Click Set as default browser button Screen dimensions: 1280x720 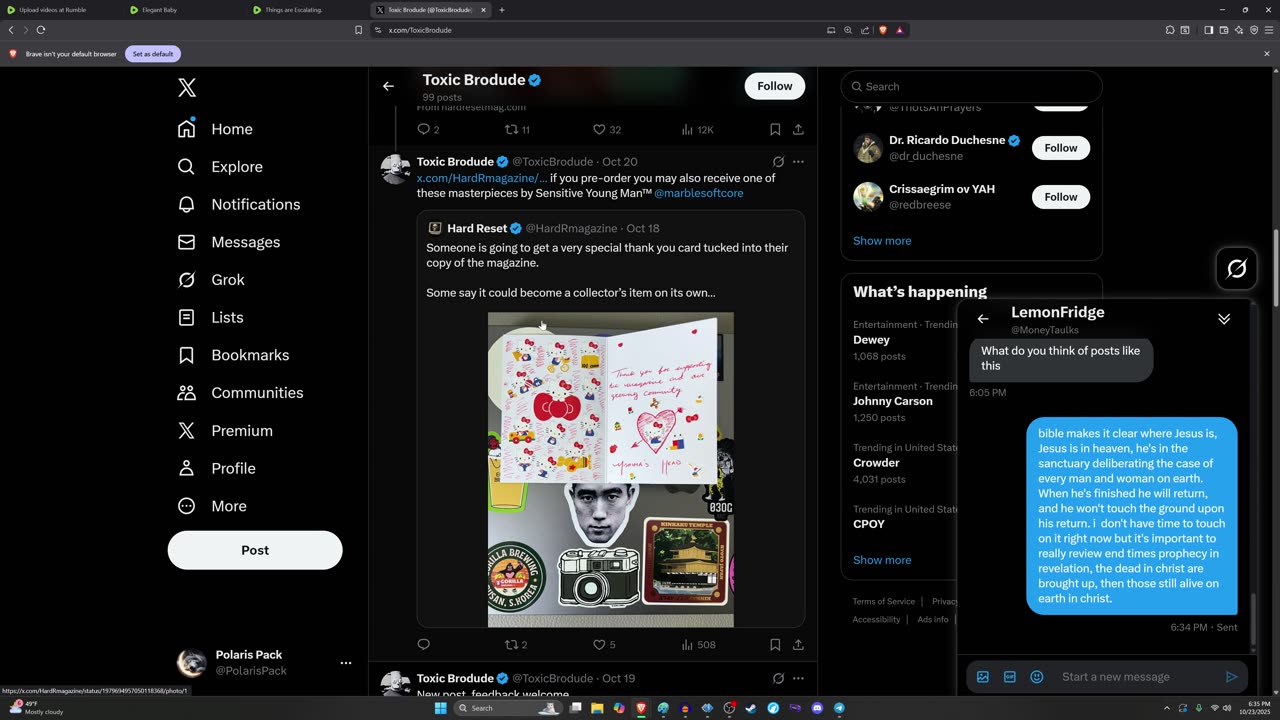(153, 54)
